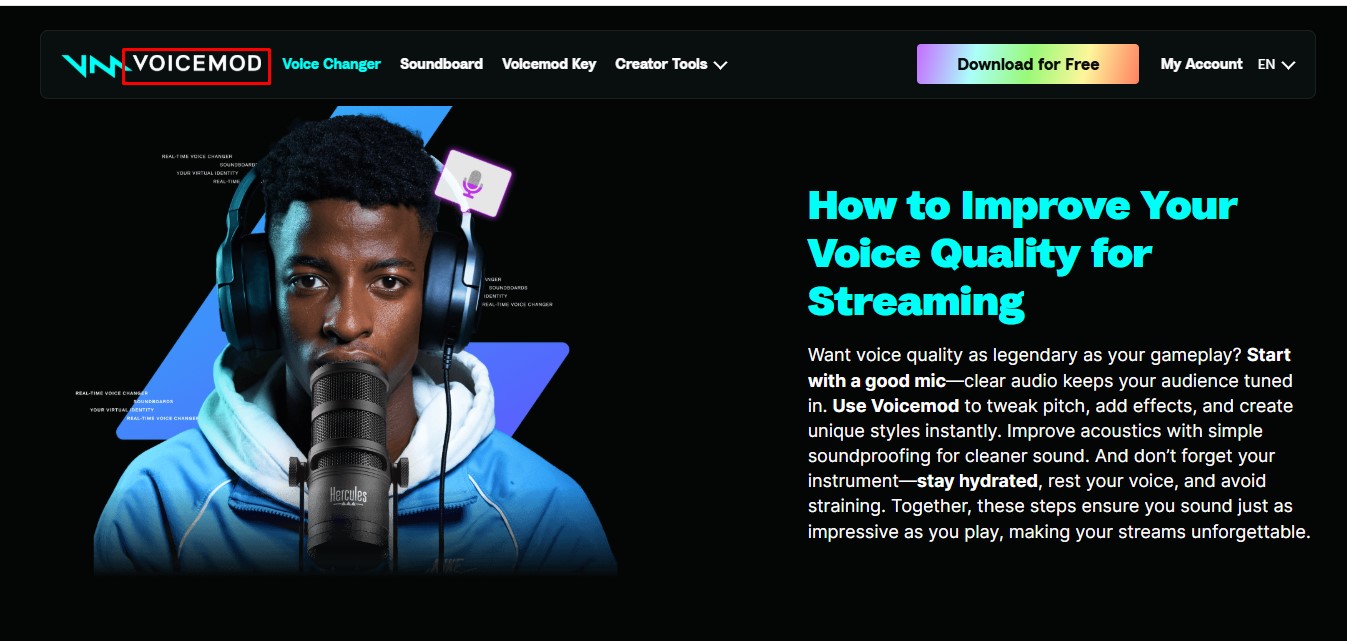Open My Account
The width and height of the screenshot is (1347, 641).
(1201, 64)
